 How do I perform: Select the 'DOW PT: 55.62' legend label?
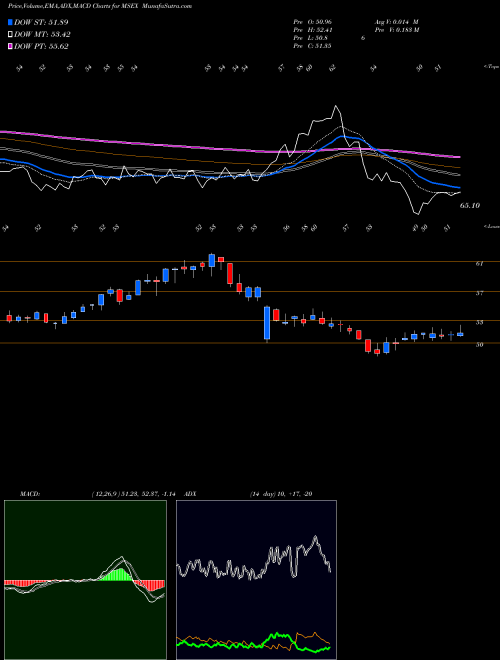(41, 46)
